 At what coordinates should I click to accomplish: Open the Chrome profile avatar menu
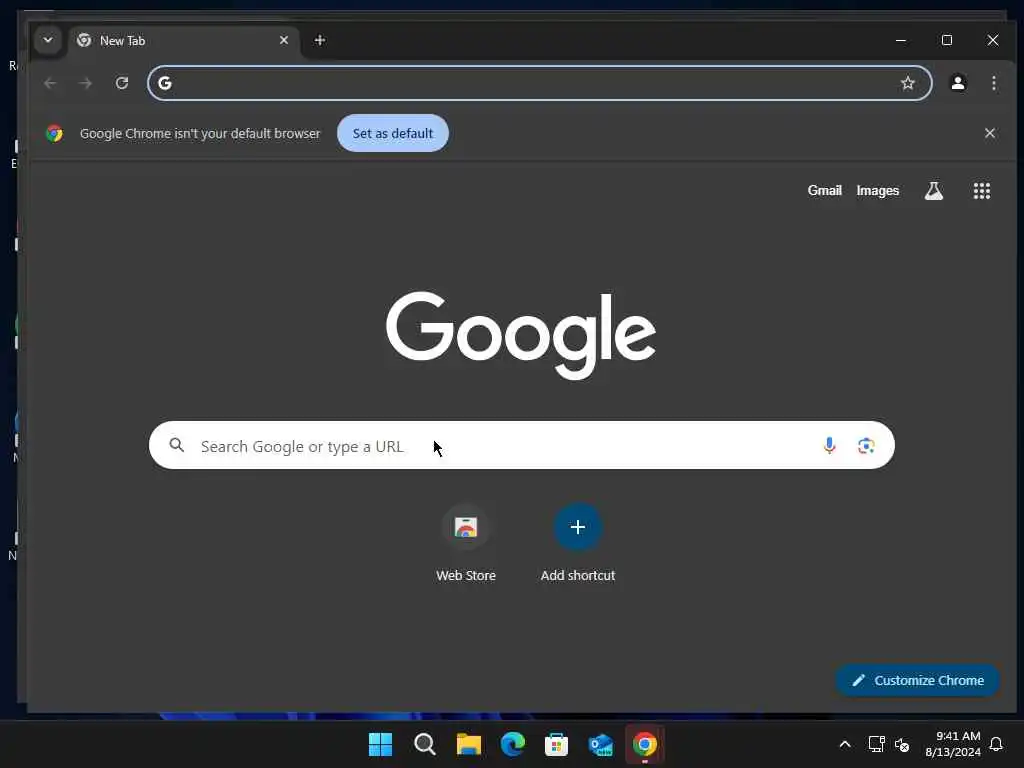point(957,83)
